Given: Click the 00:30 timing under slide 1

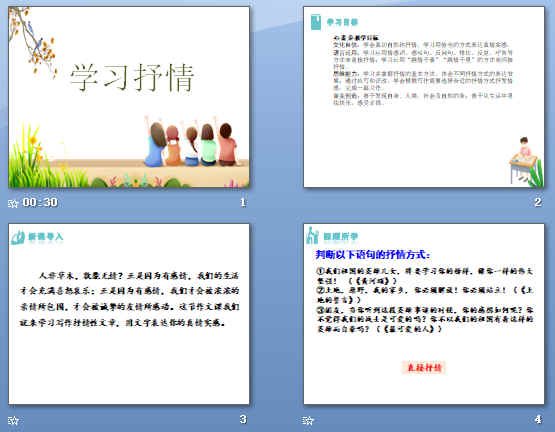Looking at the screenshot, I should tap(40, 202).
